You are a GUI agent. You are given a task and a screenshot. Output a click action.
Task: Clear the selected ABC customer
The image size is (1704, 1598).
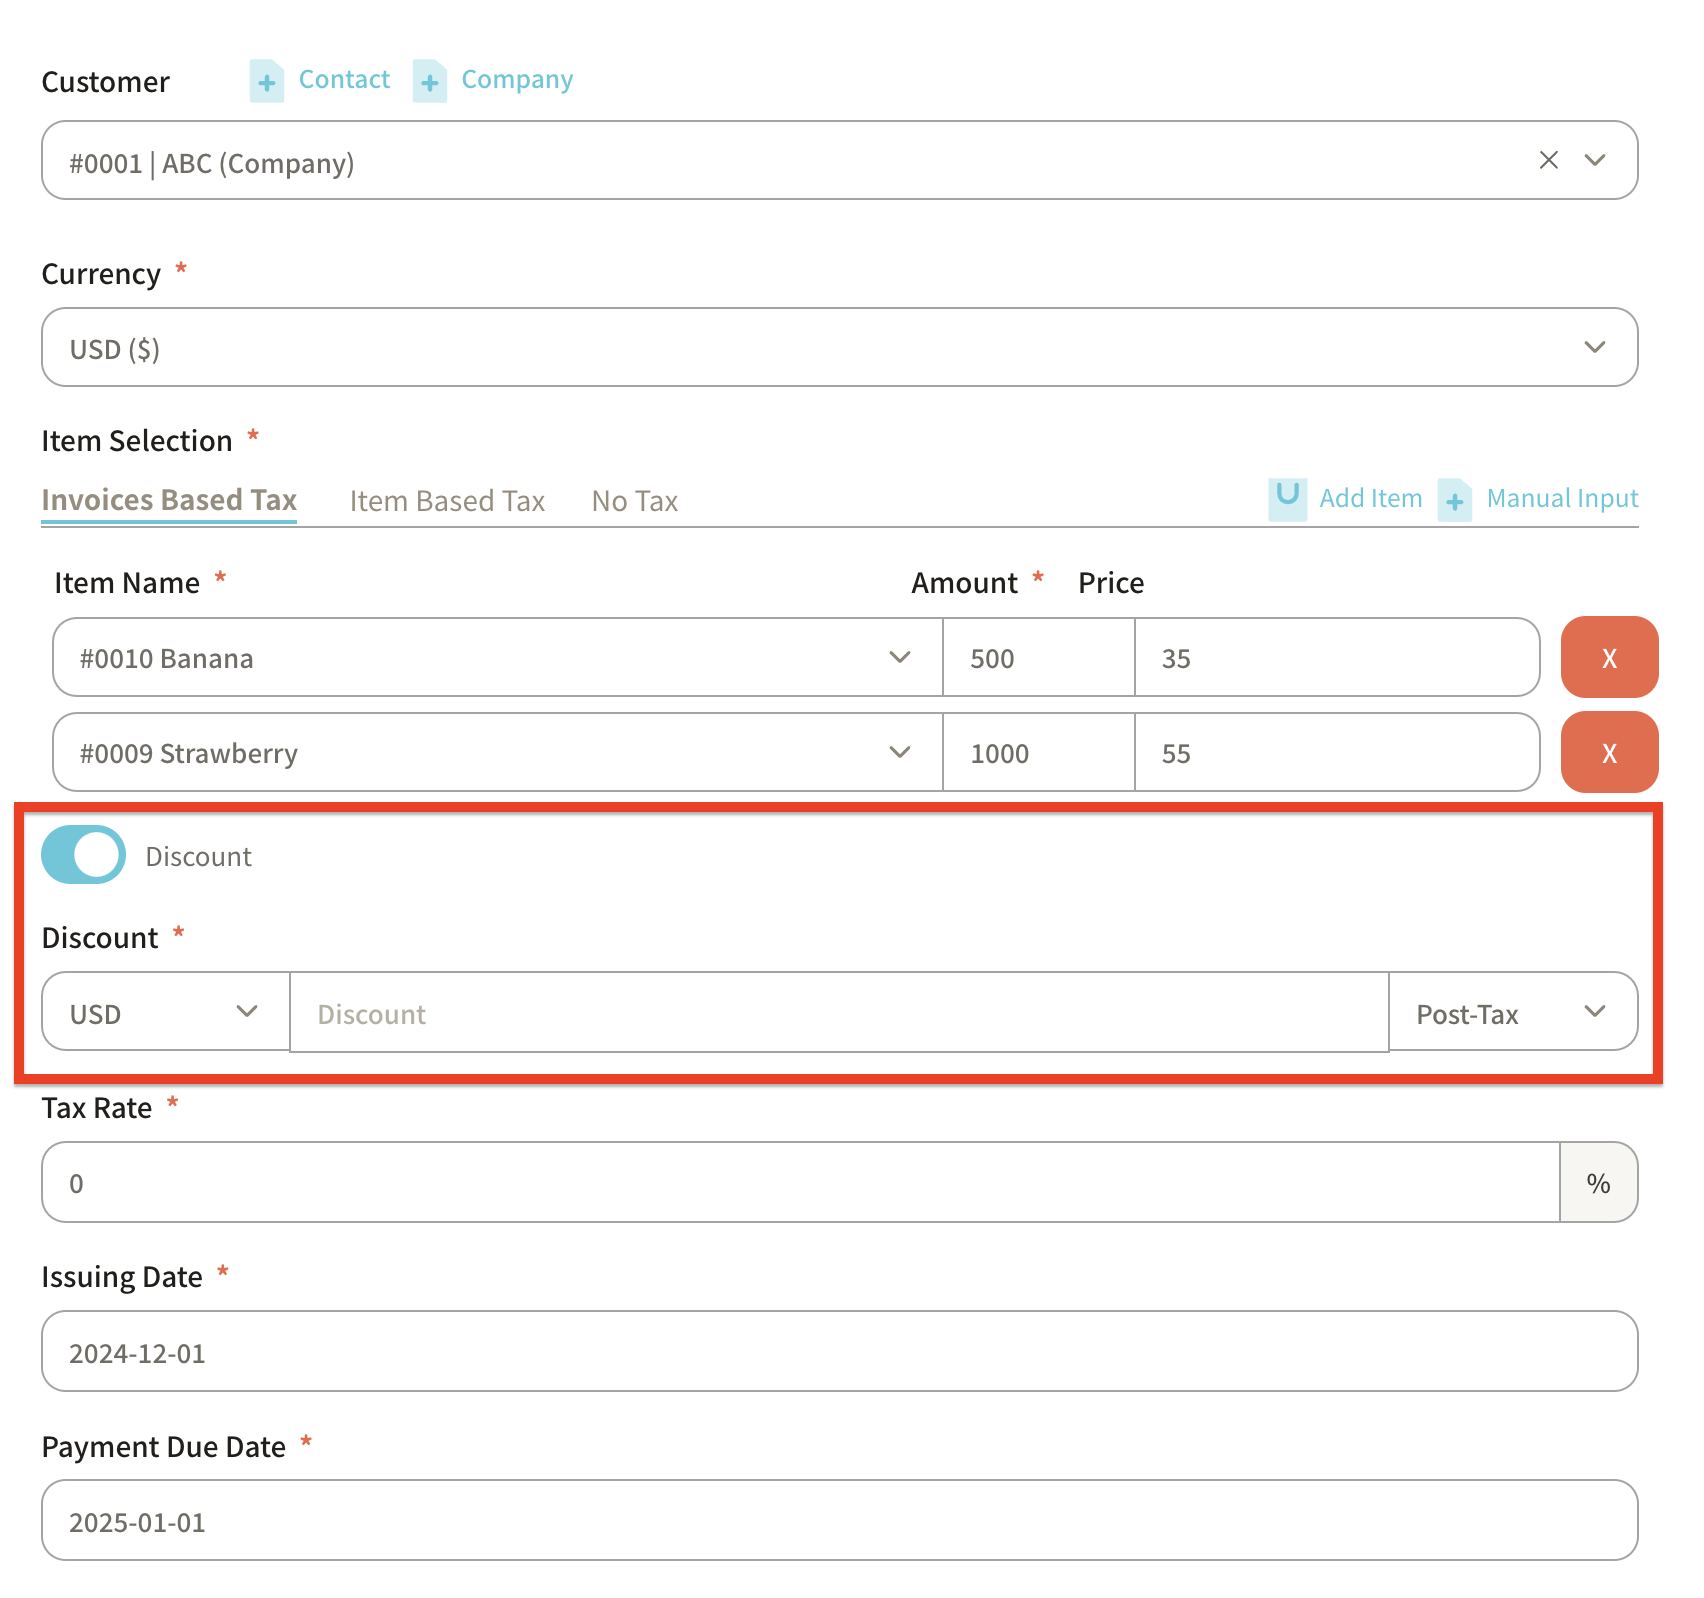pyautogui.click(x=1548, y=160)
